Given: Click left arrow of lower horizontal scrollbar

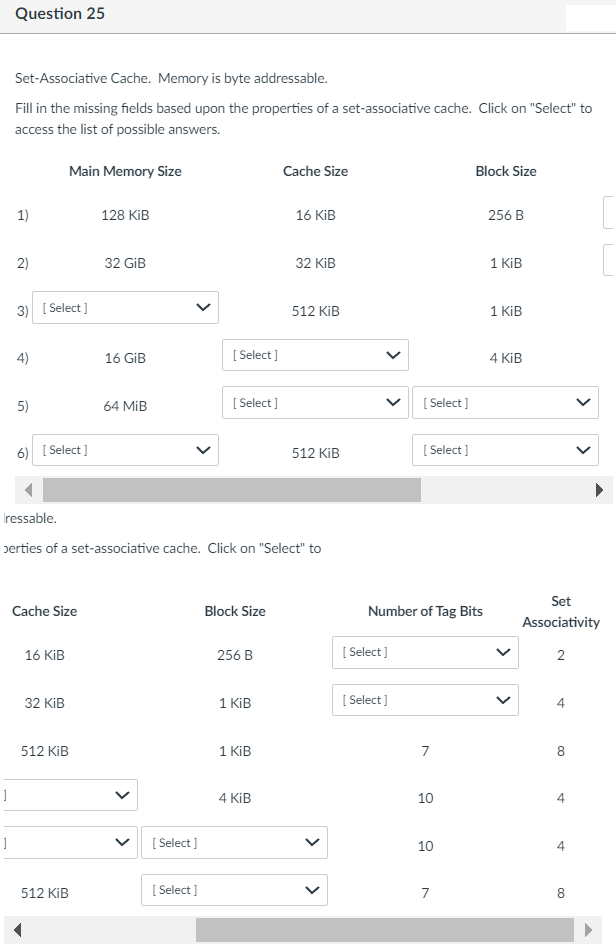Looking at the screenshot, I should (x=18, y=930).
